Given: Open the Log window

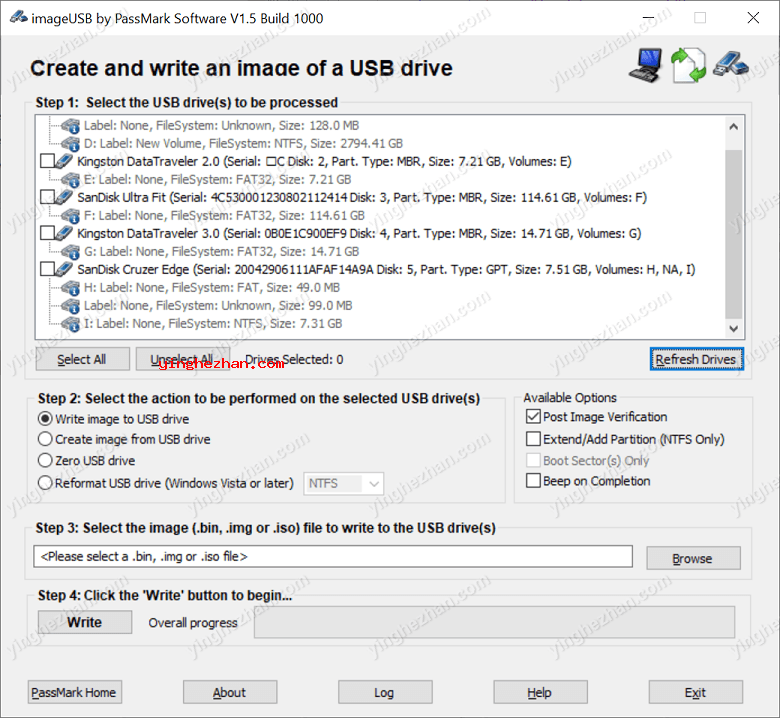Looking at the screenshot, I should pyautogui.click(x=385, y=692).
